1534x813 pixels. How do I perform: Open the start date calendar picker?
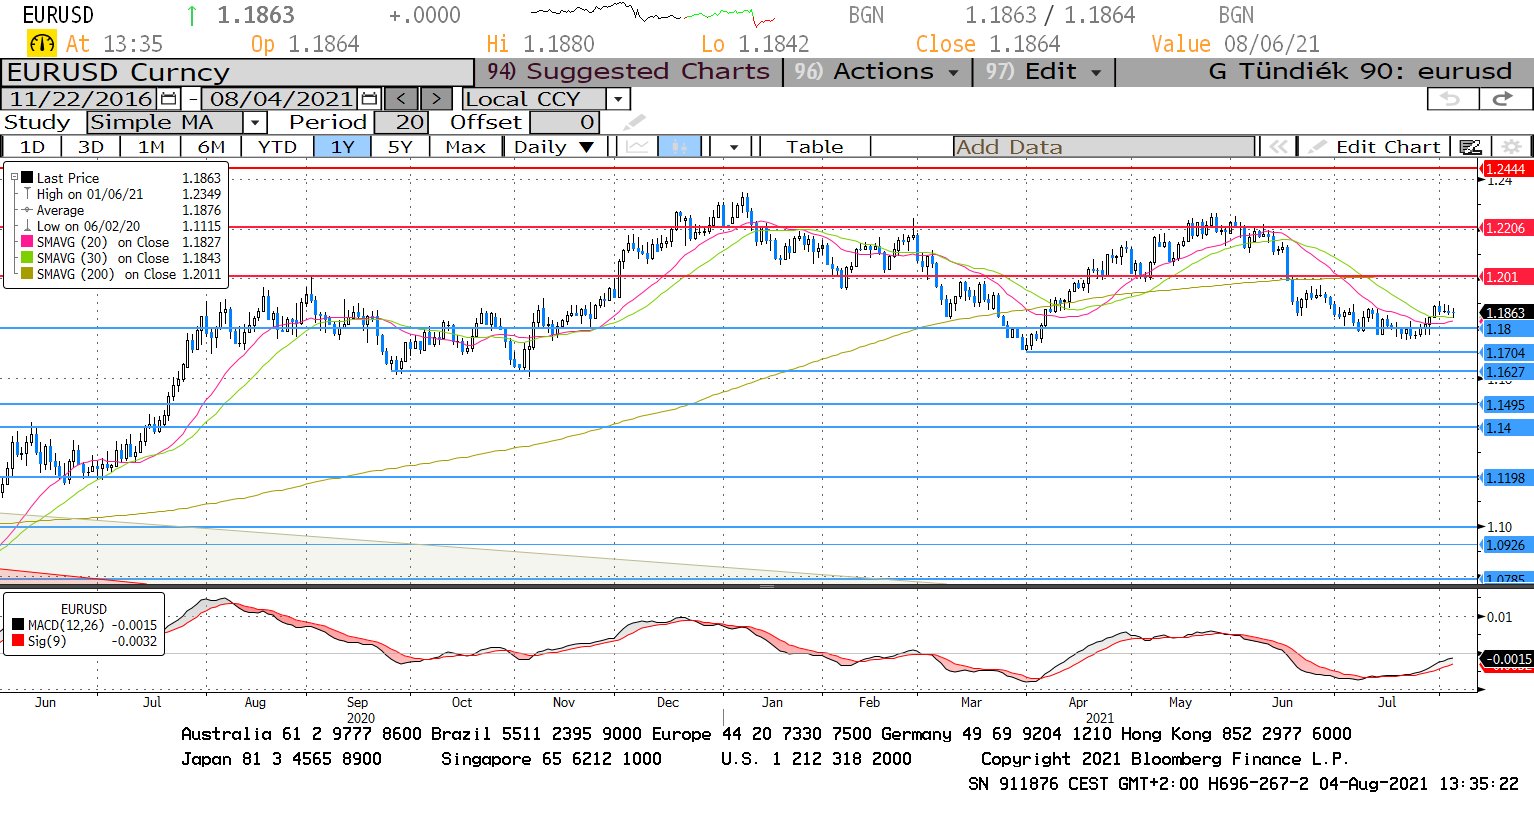[x=168, y=99]
